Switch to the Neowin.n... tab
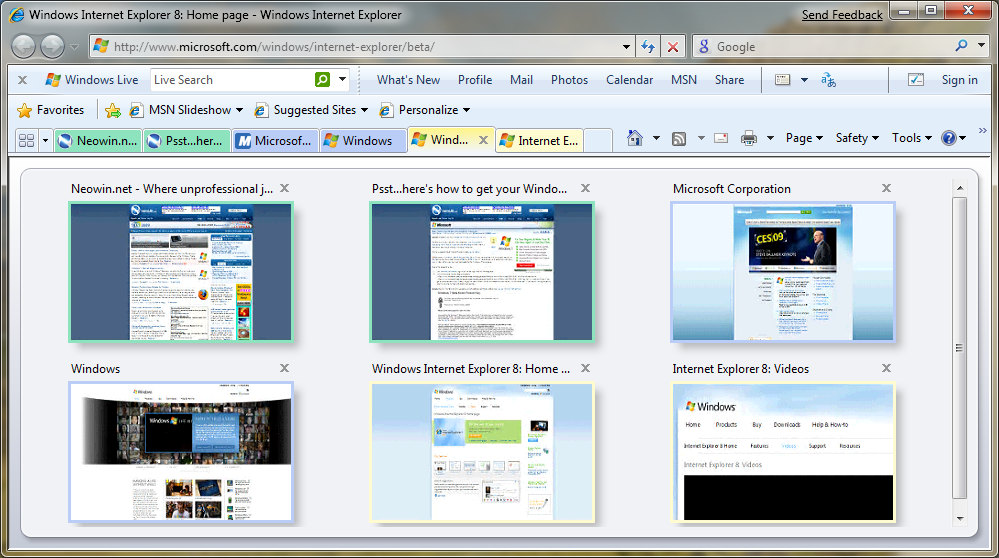This screenshot has width=999, height=558. 97,140
